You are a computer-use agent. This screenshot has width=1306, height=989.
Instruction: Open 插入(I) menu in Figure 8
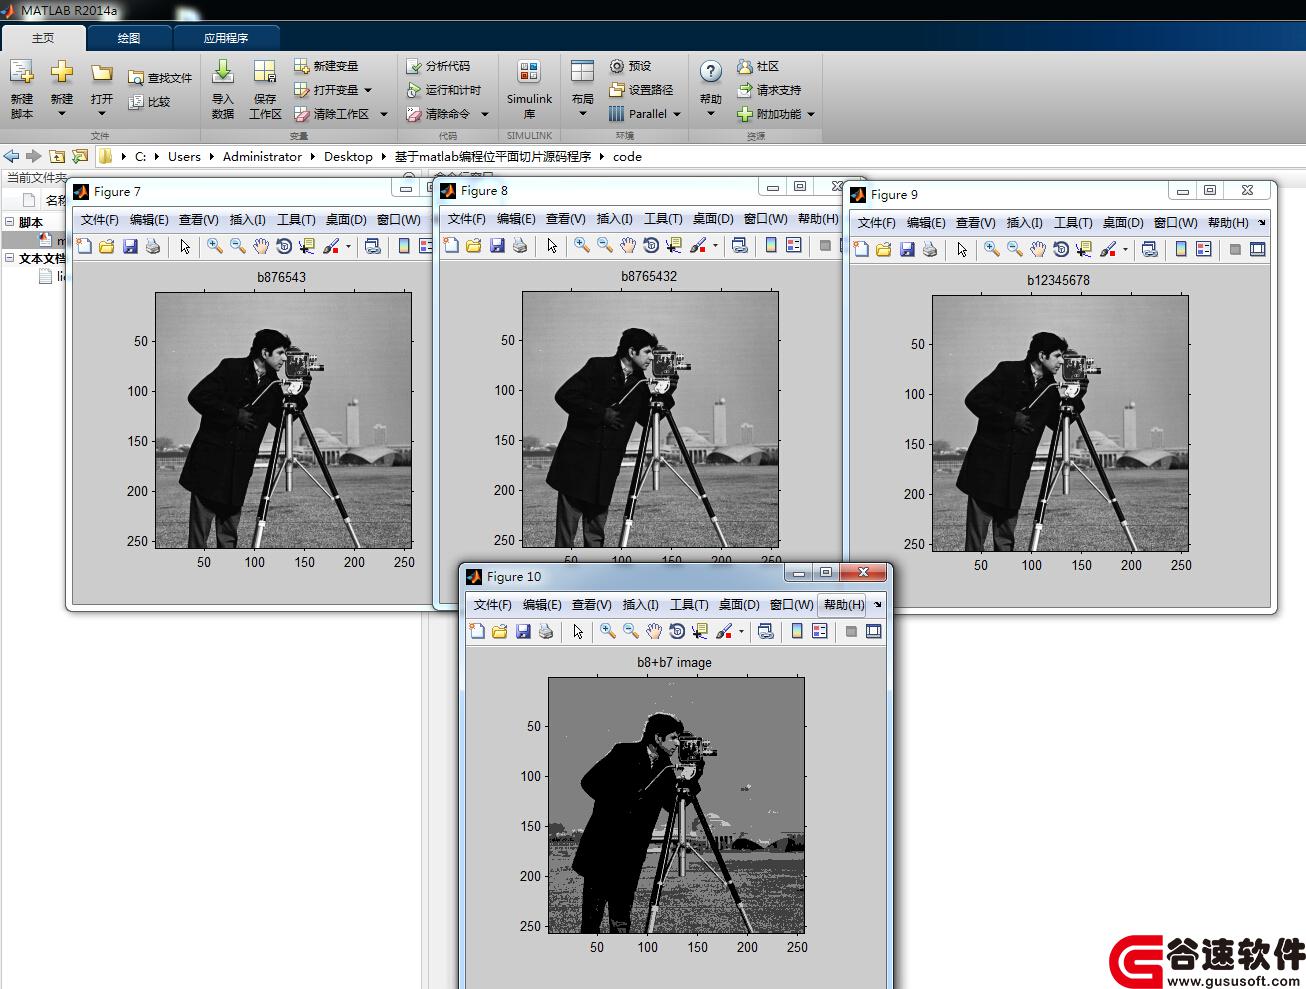pyautogui.click(x=614, y=219)
